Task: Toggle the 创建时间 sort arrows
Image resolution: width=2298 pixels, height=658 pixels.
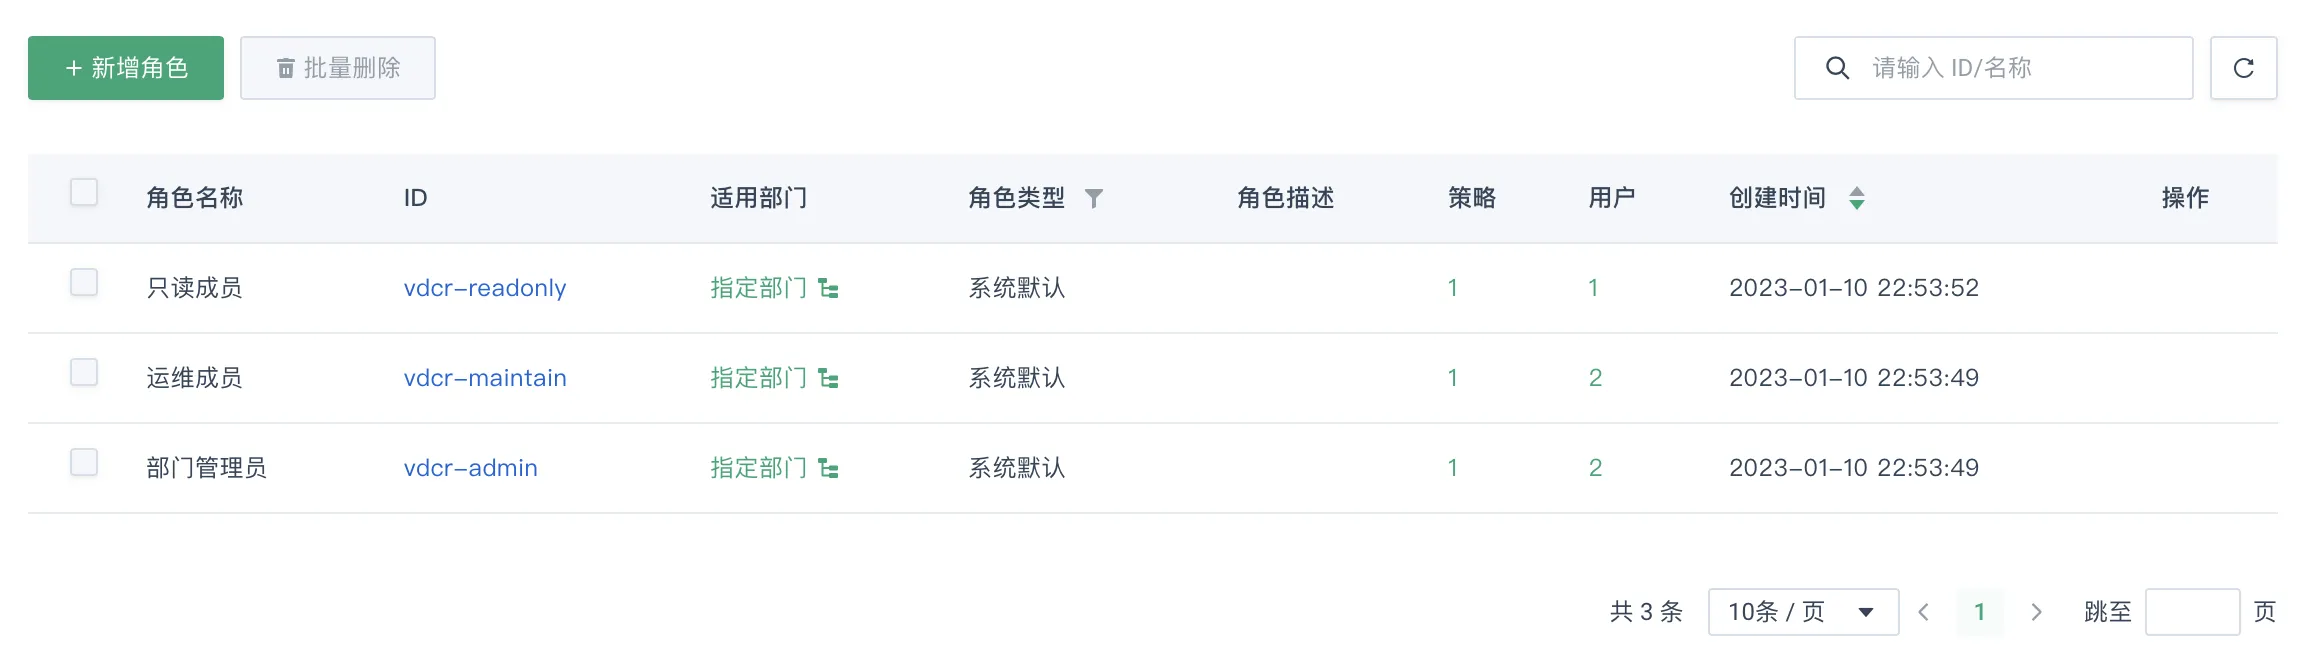Action: (1856, 198)
